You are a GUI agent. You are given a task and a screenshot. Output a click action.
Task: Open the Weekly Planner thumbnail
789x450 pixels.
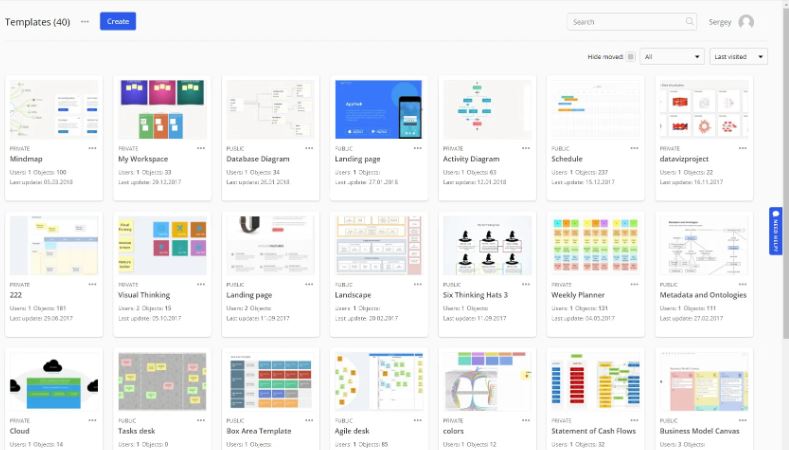pyautogui.click(x=595, y=246)
